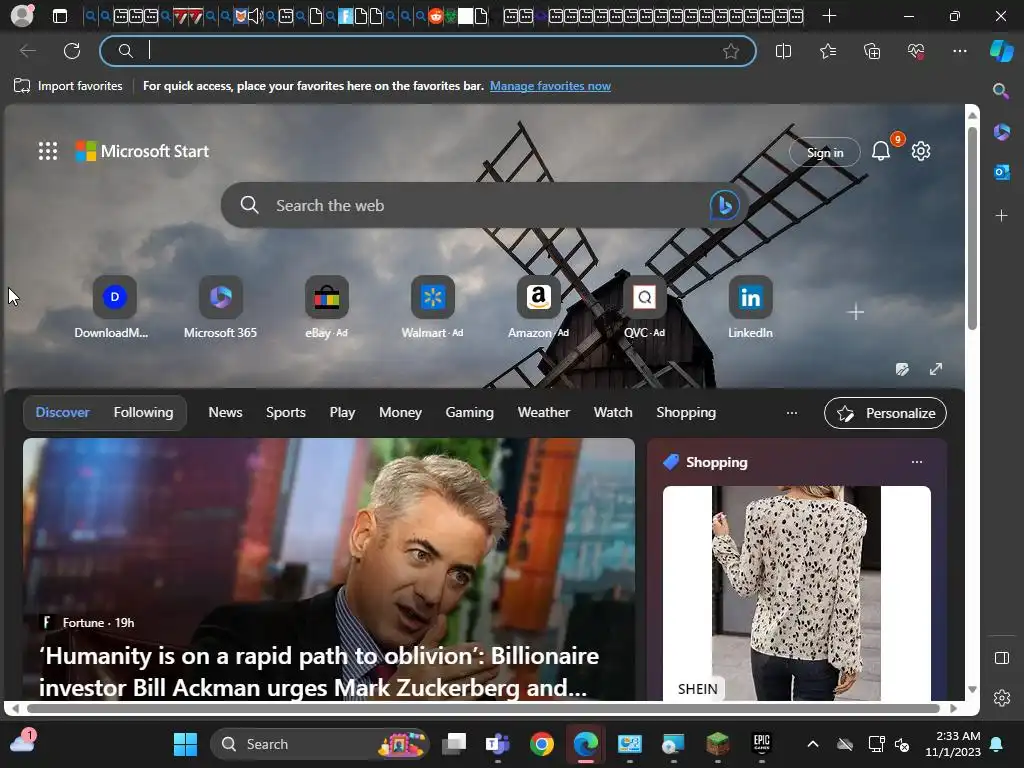Click the browser back arrow
The image size is (1024, 768).
[27, 51]
